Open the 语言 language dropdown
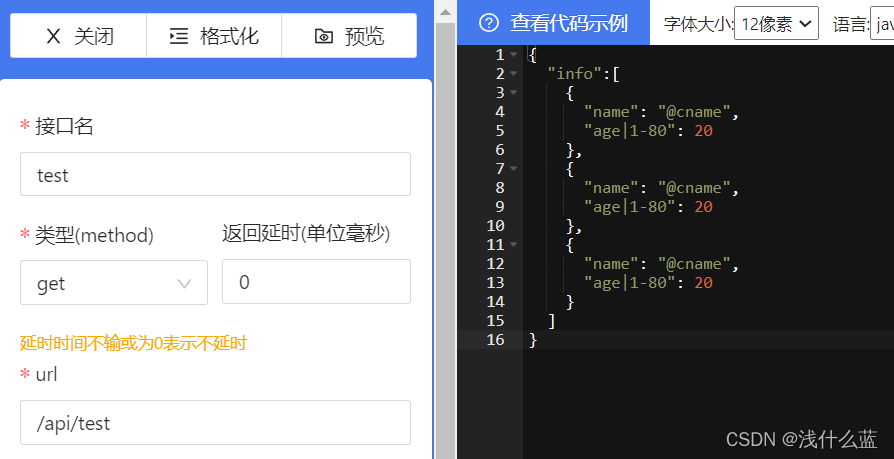The height and width of the screenshot is (459, 894). [882, 23]
